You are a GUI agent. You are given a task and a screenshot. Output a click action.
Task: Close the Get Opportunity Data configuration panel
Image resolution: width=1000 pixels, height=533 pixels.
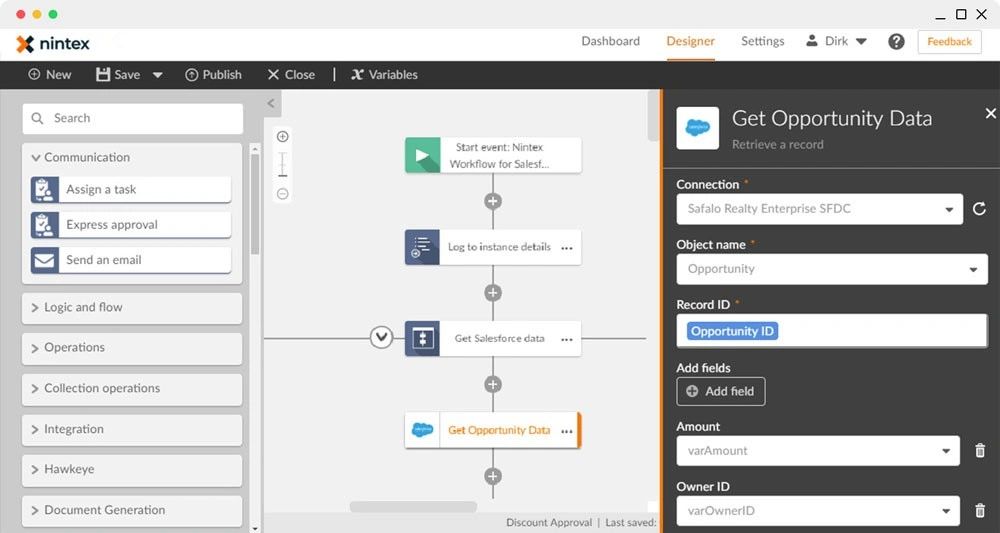[990, 113]
